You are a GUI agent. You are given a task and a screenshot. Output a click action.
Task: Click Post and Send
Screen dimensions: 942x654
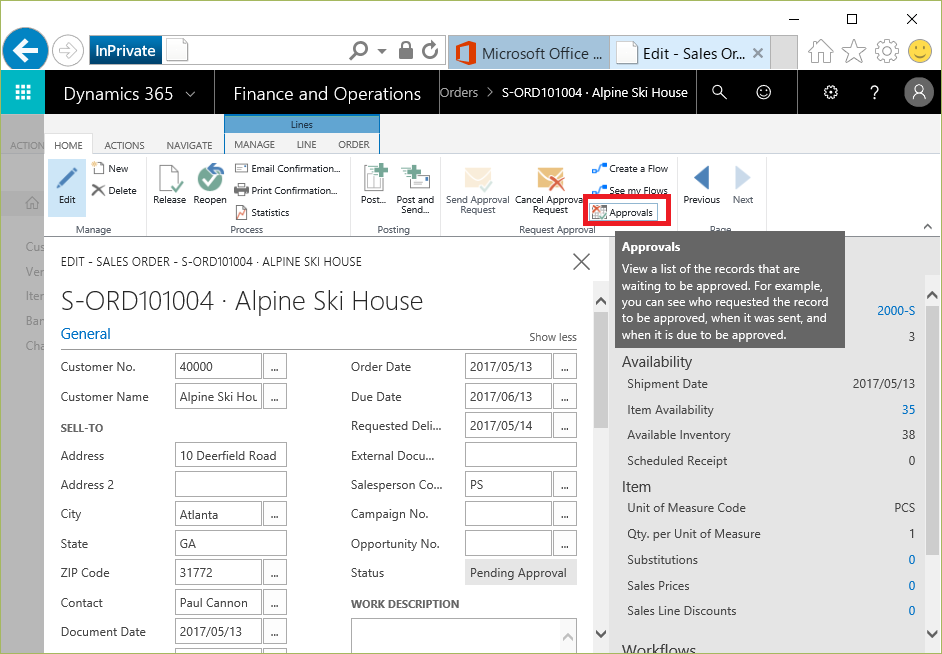click(x=415, y=189)
